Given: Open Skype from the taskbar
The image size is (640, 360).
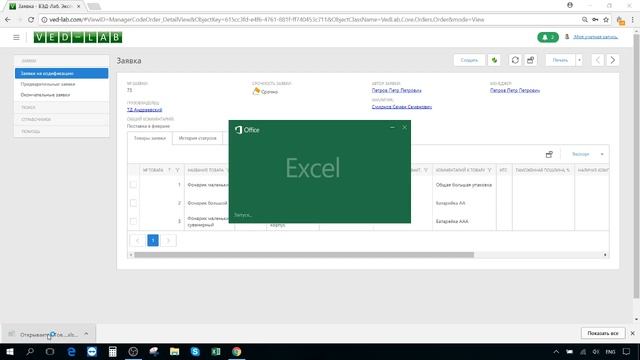Looking at the screenshot, I should pos(195,351).
